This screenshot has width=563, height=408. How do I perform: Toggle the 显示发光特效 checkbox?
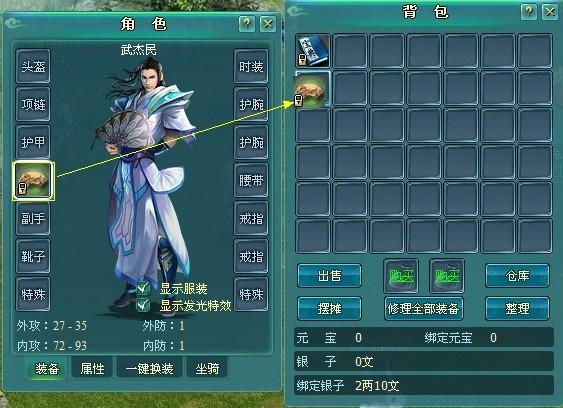tap(143, 305)
